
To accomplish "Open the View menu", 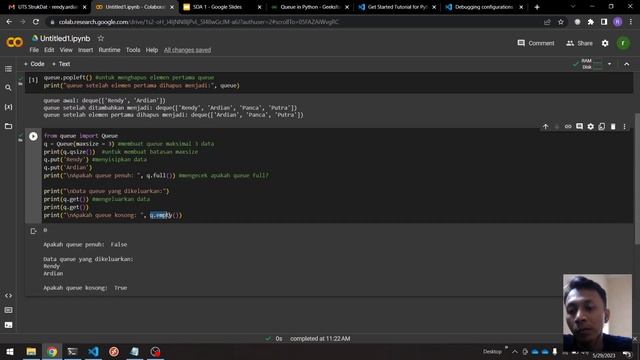I will (66, 50).
